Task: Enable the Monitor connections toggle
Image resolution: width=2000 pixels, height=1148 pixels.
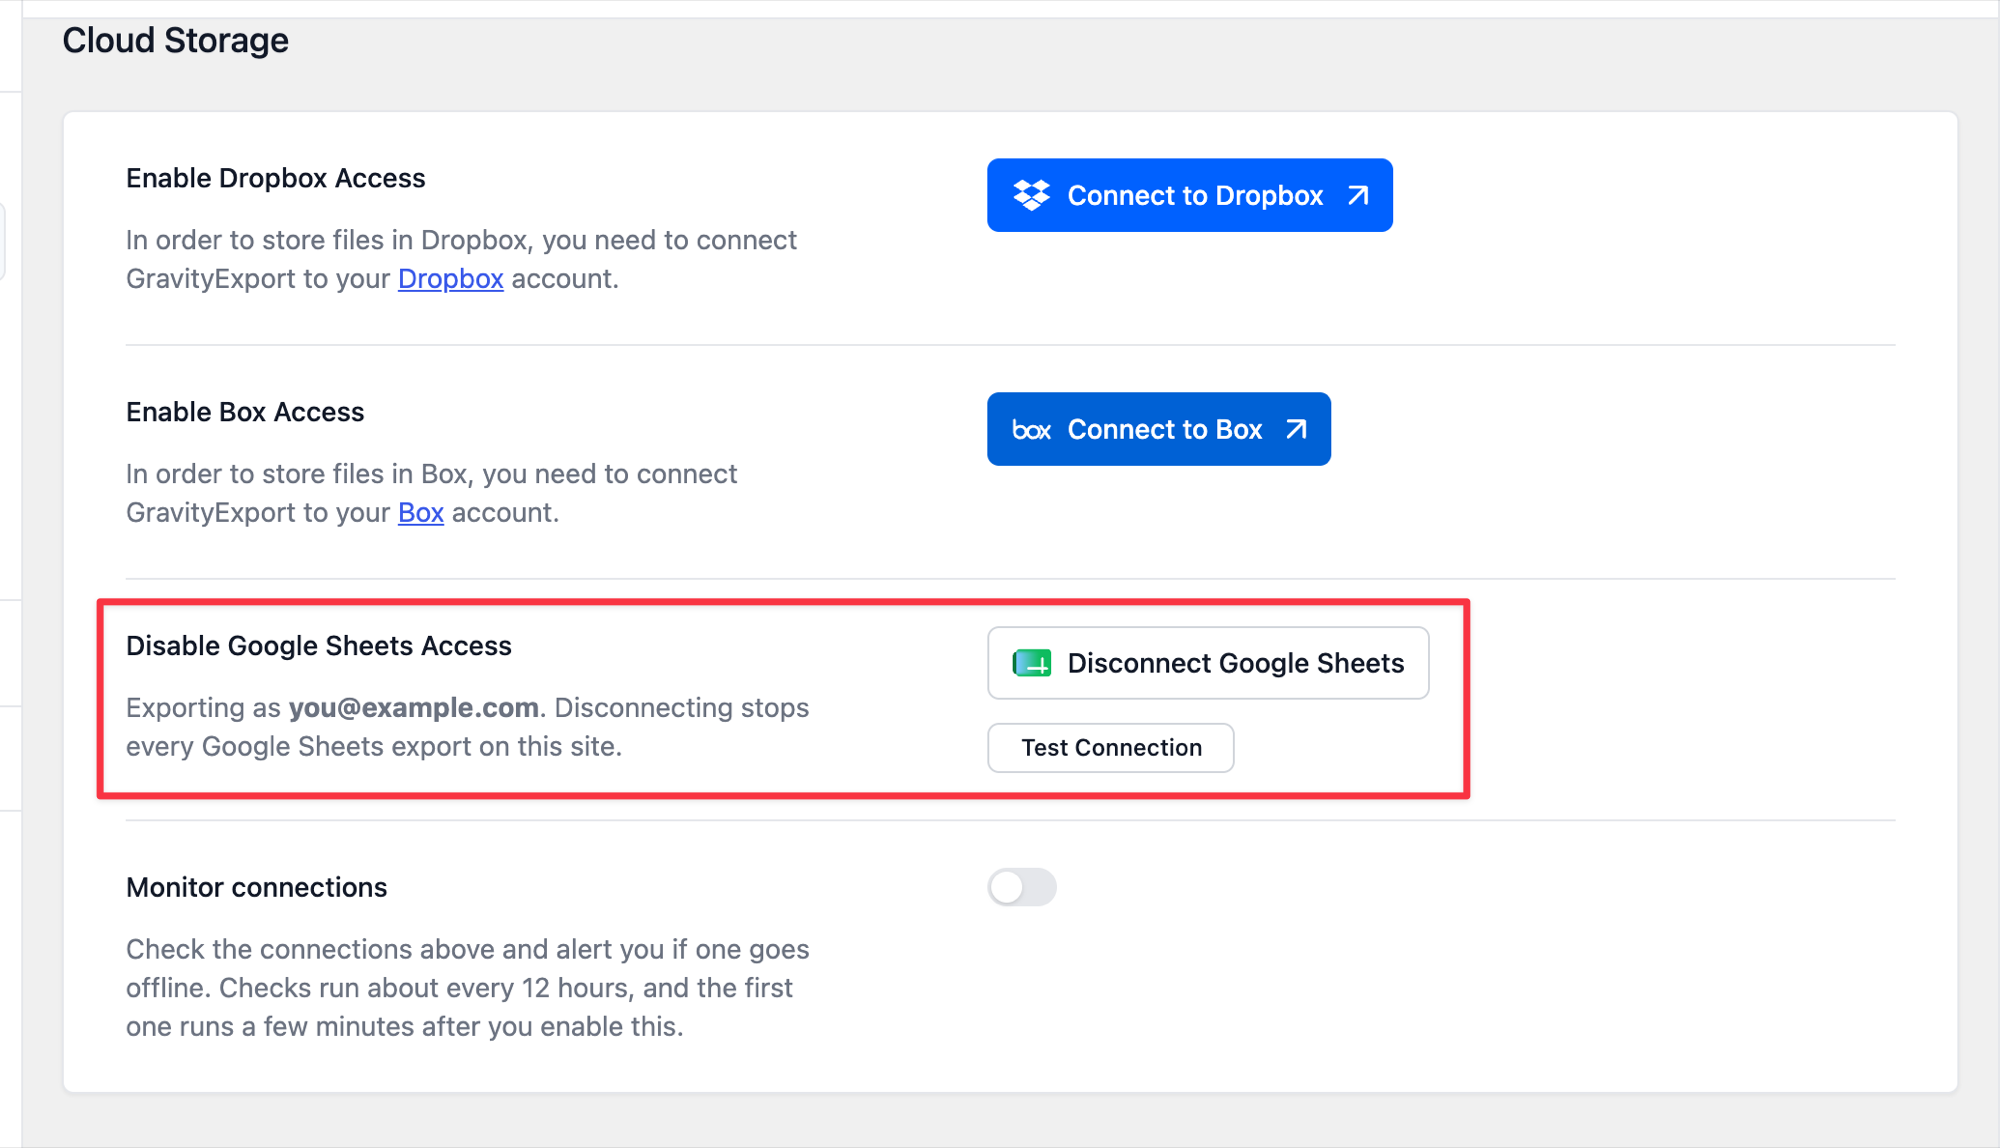Action: (x=1021, y=887)
